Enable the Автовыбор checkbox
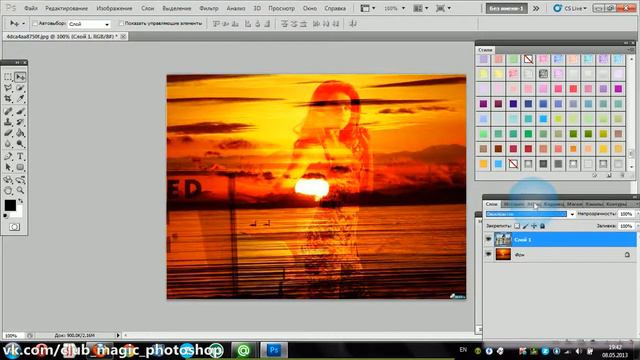 (x=35, y=24)
